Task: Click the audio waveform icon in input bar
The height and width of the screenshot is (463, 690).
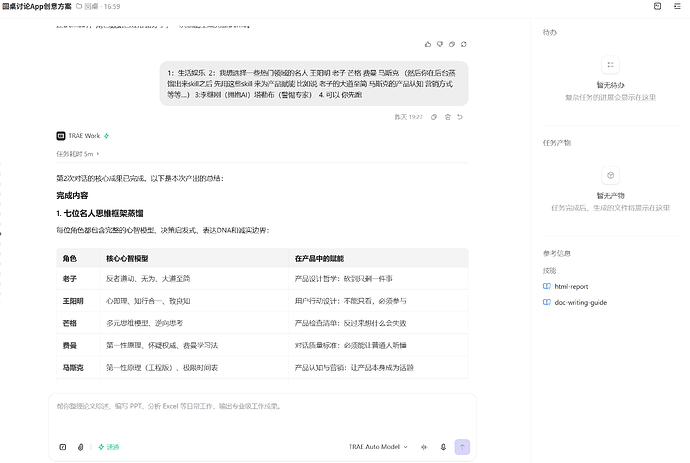Action: 424,447
